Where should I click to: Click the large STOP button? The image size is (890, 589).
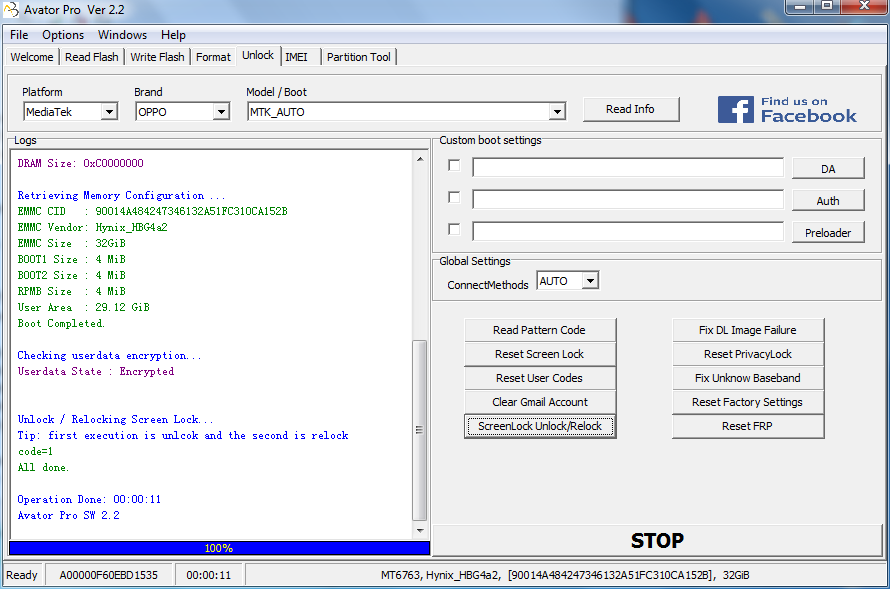click(657, 540)
